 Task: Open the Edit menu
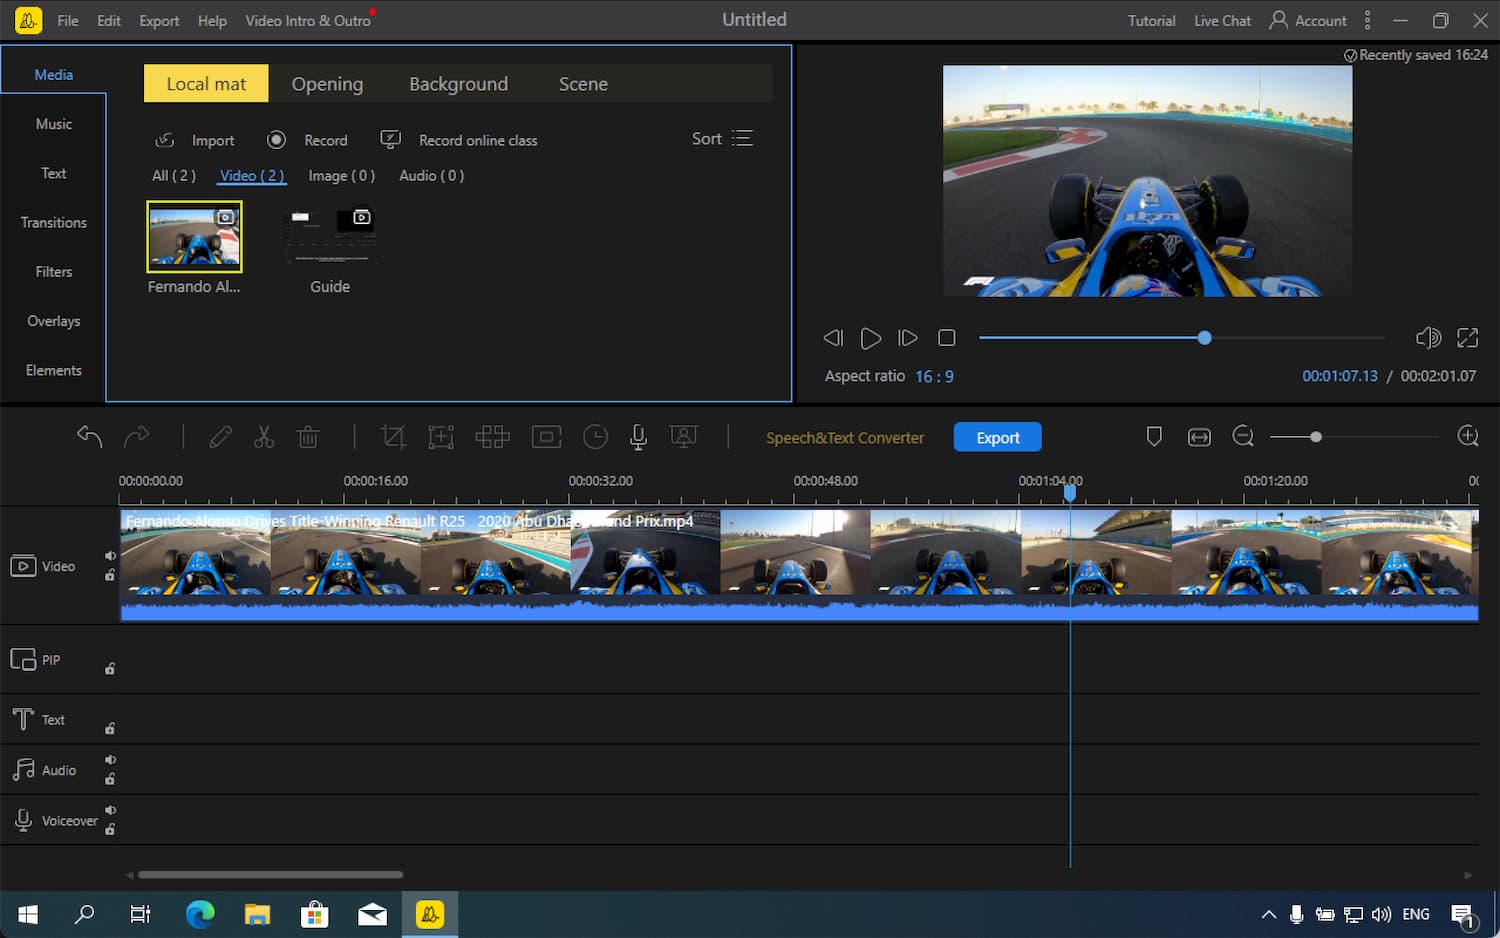pyautogui.click(x=109, y=21)
